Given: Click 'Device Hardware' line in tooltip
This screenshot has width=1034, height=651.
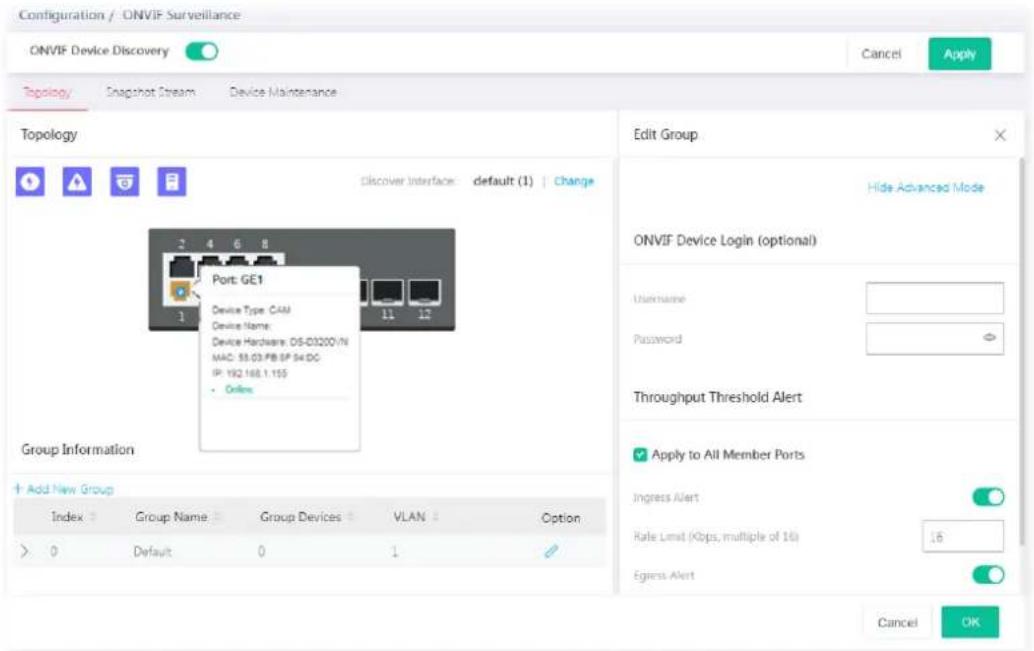Looking at the screenshot, I should click(280, 342).
